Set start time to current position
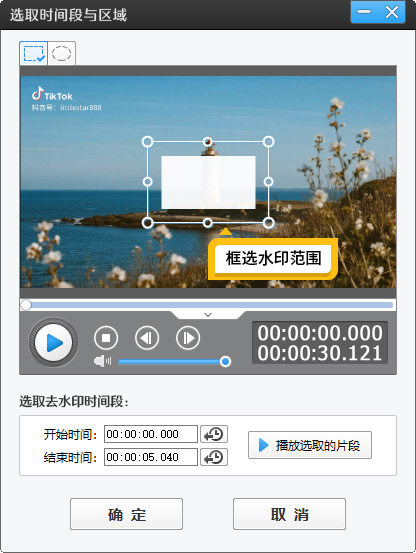Image resolution: width=416 pixels, height=553 pixels. click(x=214, y=434)
